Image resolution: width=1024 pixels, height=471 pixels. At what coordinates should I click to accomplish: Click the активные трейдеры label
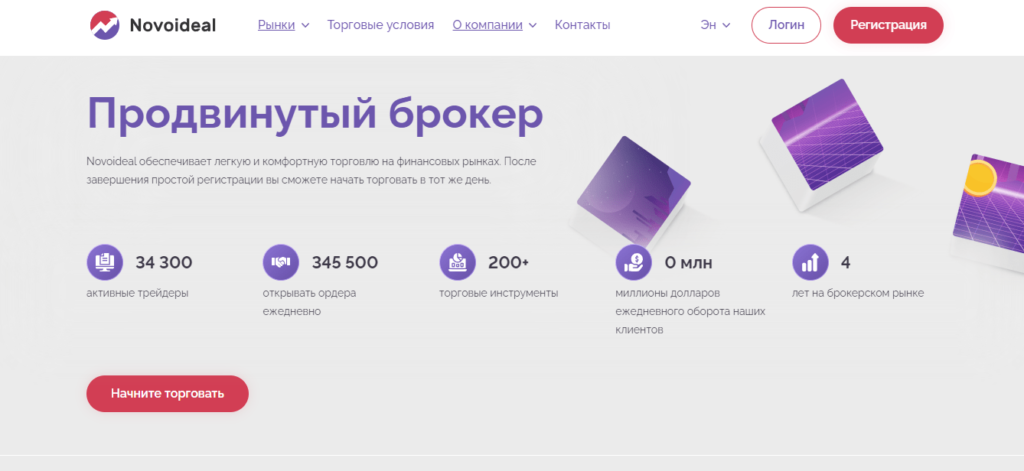[x=137, y=293]
